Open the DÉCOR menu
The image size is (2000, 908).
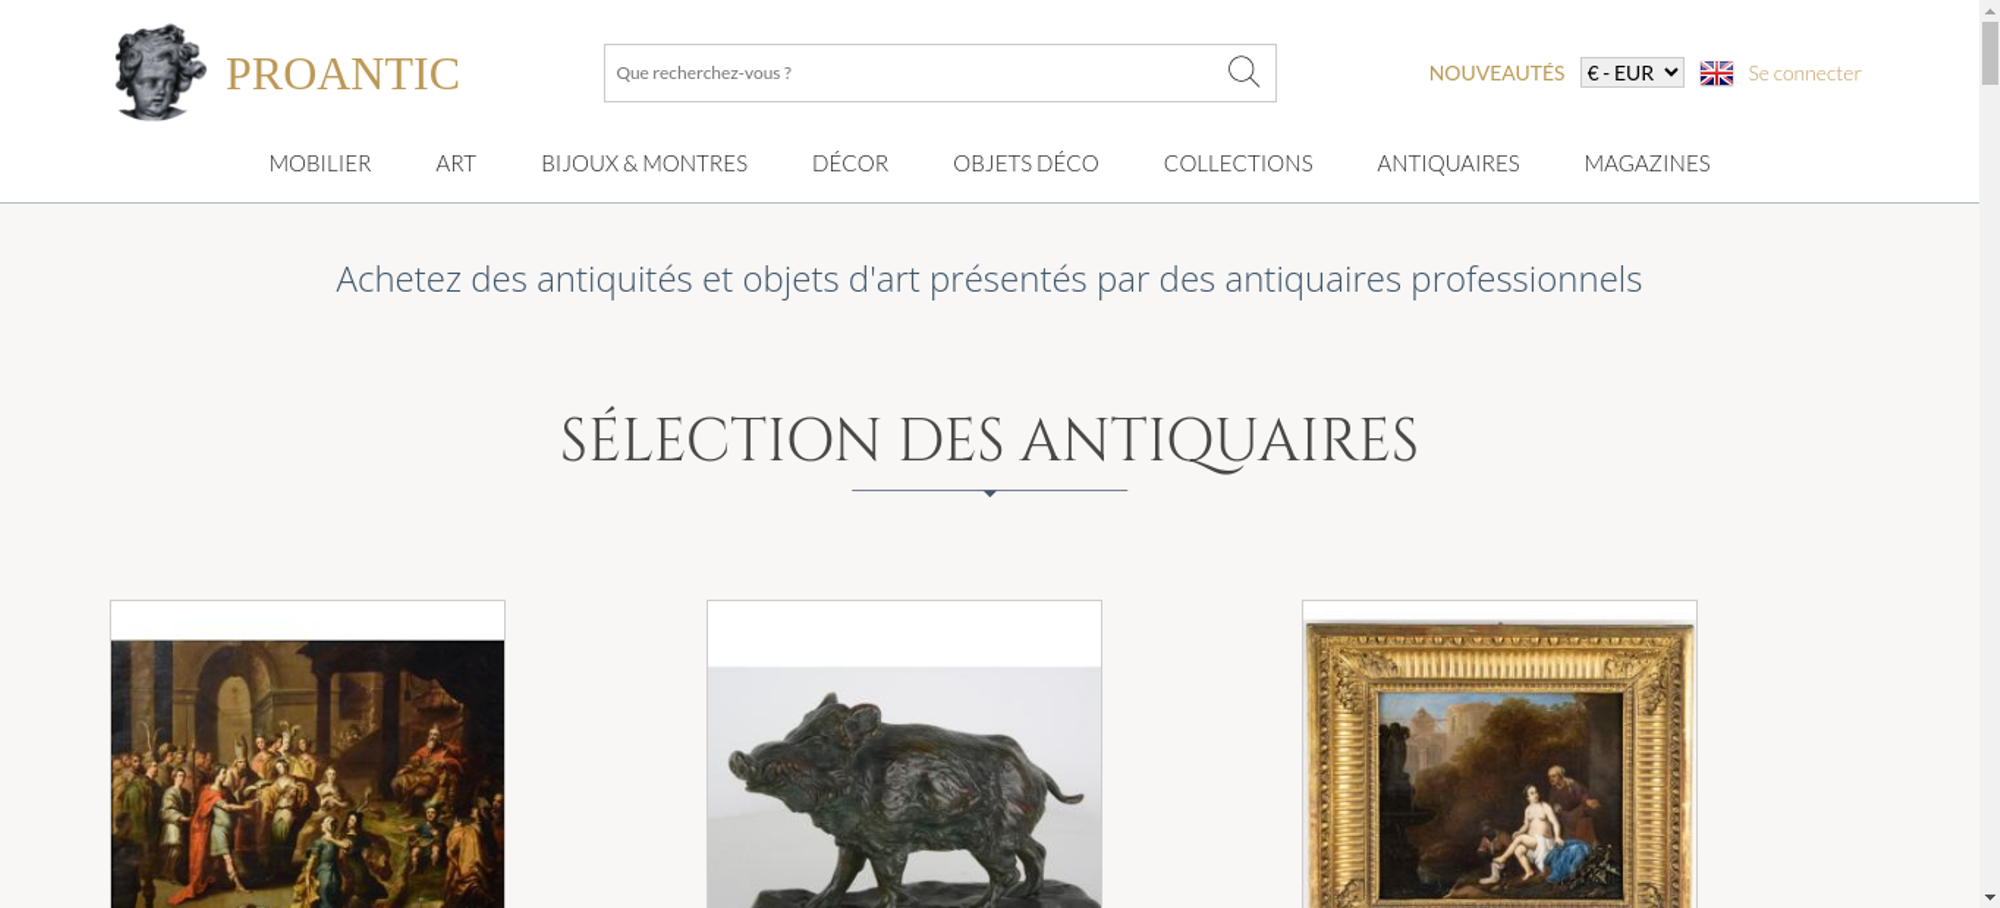pos(850,163)
